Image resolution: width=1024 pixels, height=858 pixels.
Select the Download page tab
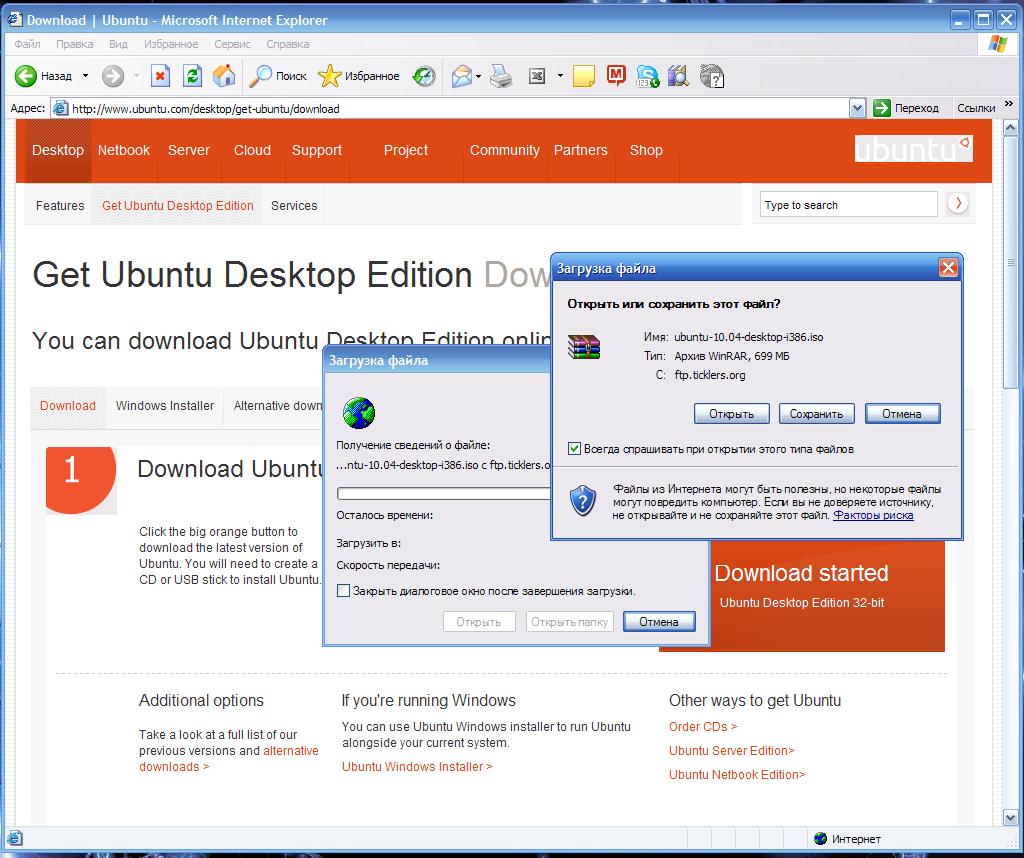tap(68, 405)
